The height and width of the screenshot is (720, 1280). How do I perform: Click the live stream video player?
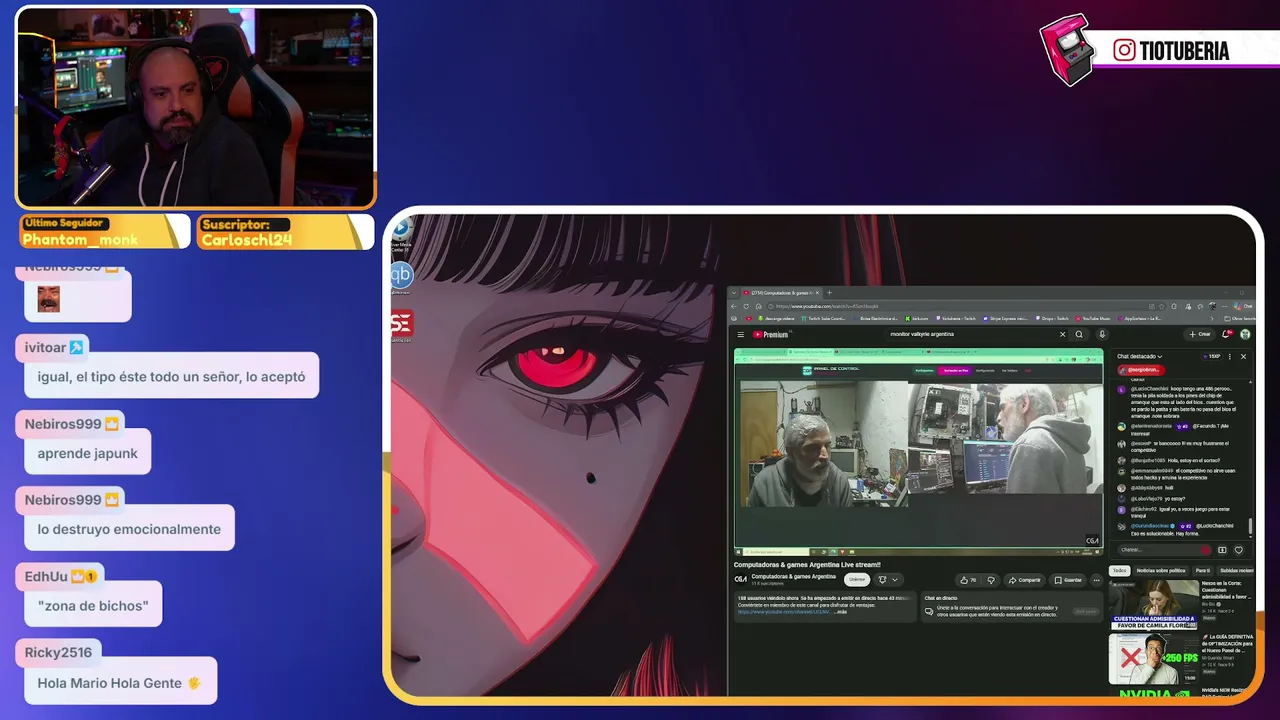click(918, 452)
